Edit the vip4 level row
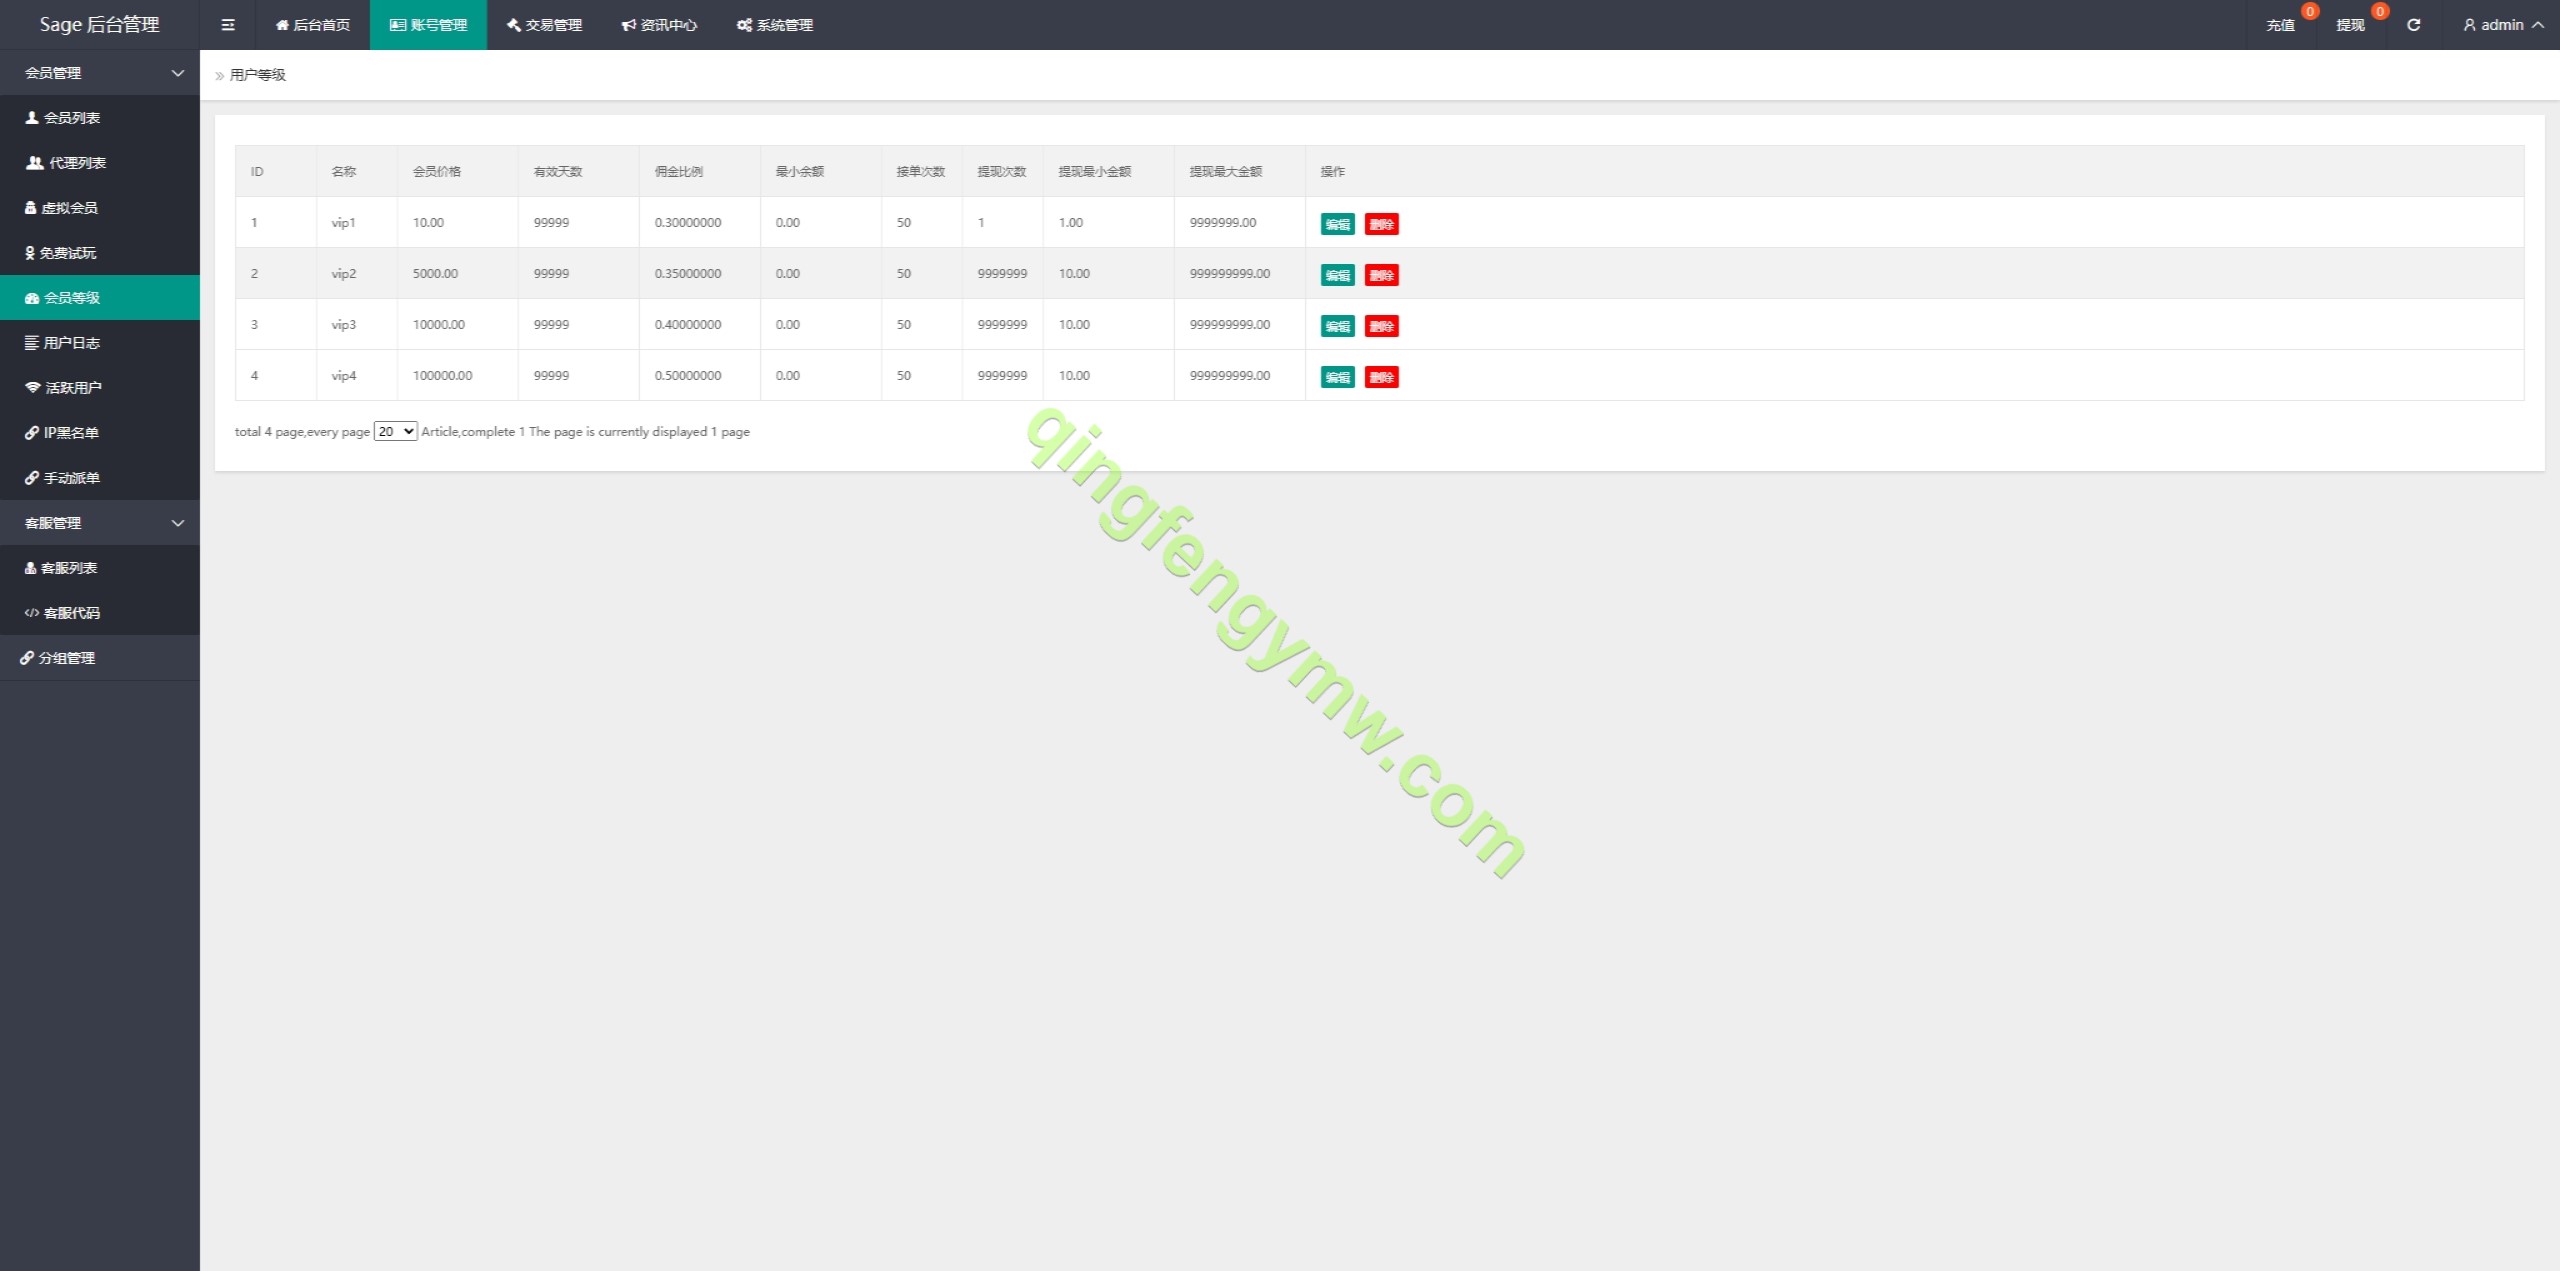This screenshot has height=1271, width=2560. pos(1337,377)
